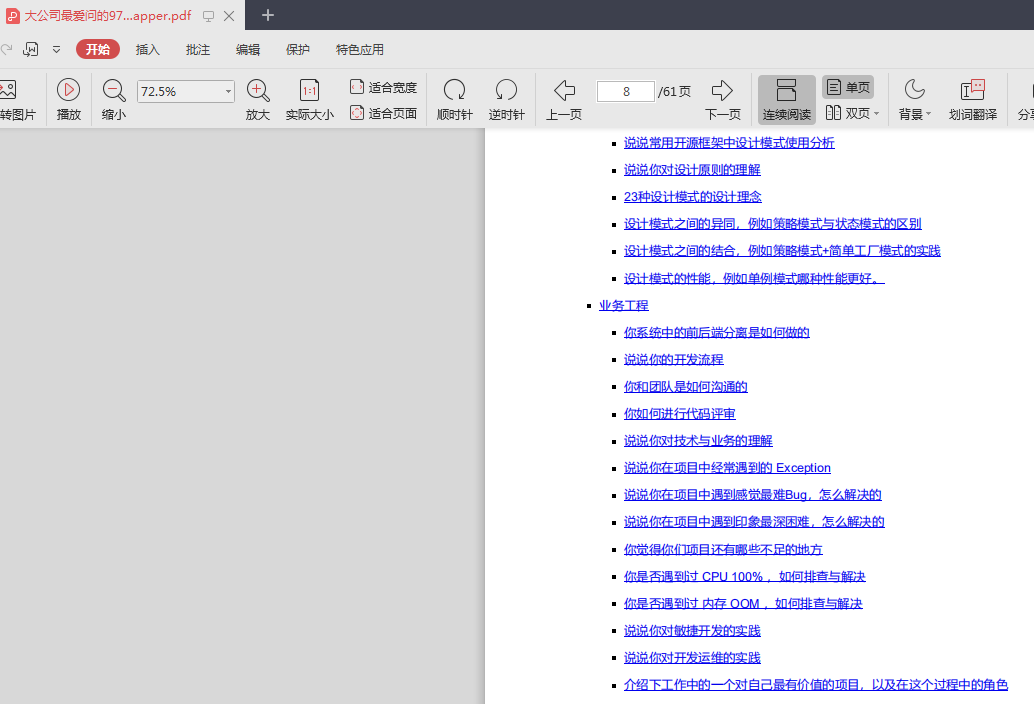Screen dimensions: 1034x704
Task: Start the PDF slideshow with 播放
Action: coord(68,100)
